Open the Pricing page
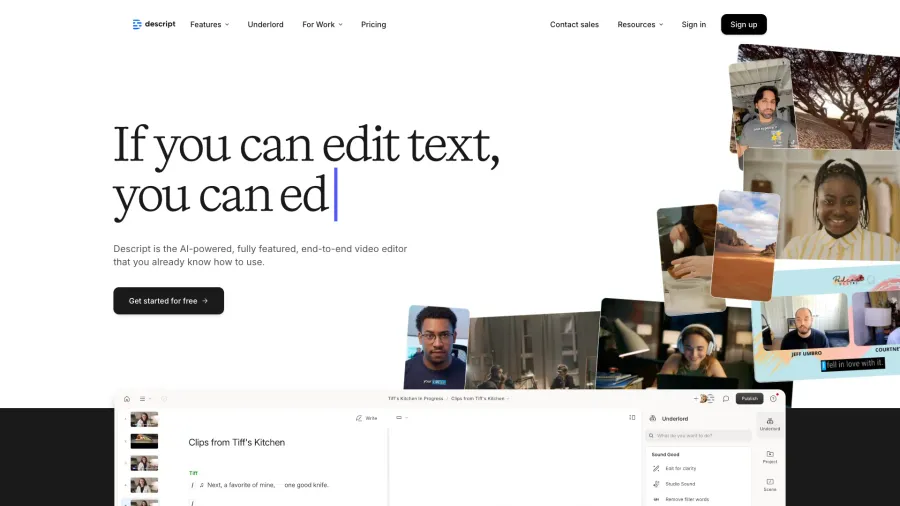Viewport: 900px width, 506px height. point(374,24)
